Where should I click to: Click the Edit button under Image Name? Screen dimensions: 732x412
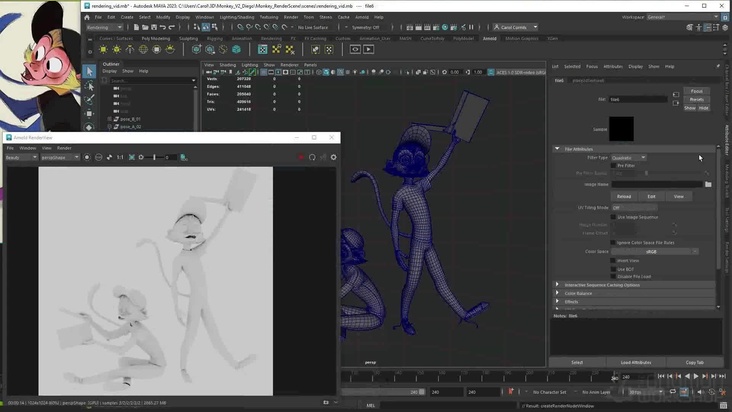click(651, 196)
